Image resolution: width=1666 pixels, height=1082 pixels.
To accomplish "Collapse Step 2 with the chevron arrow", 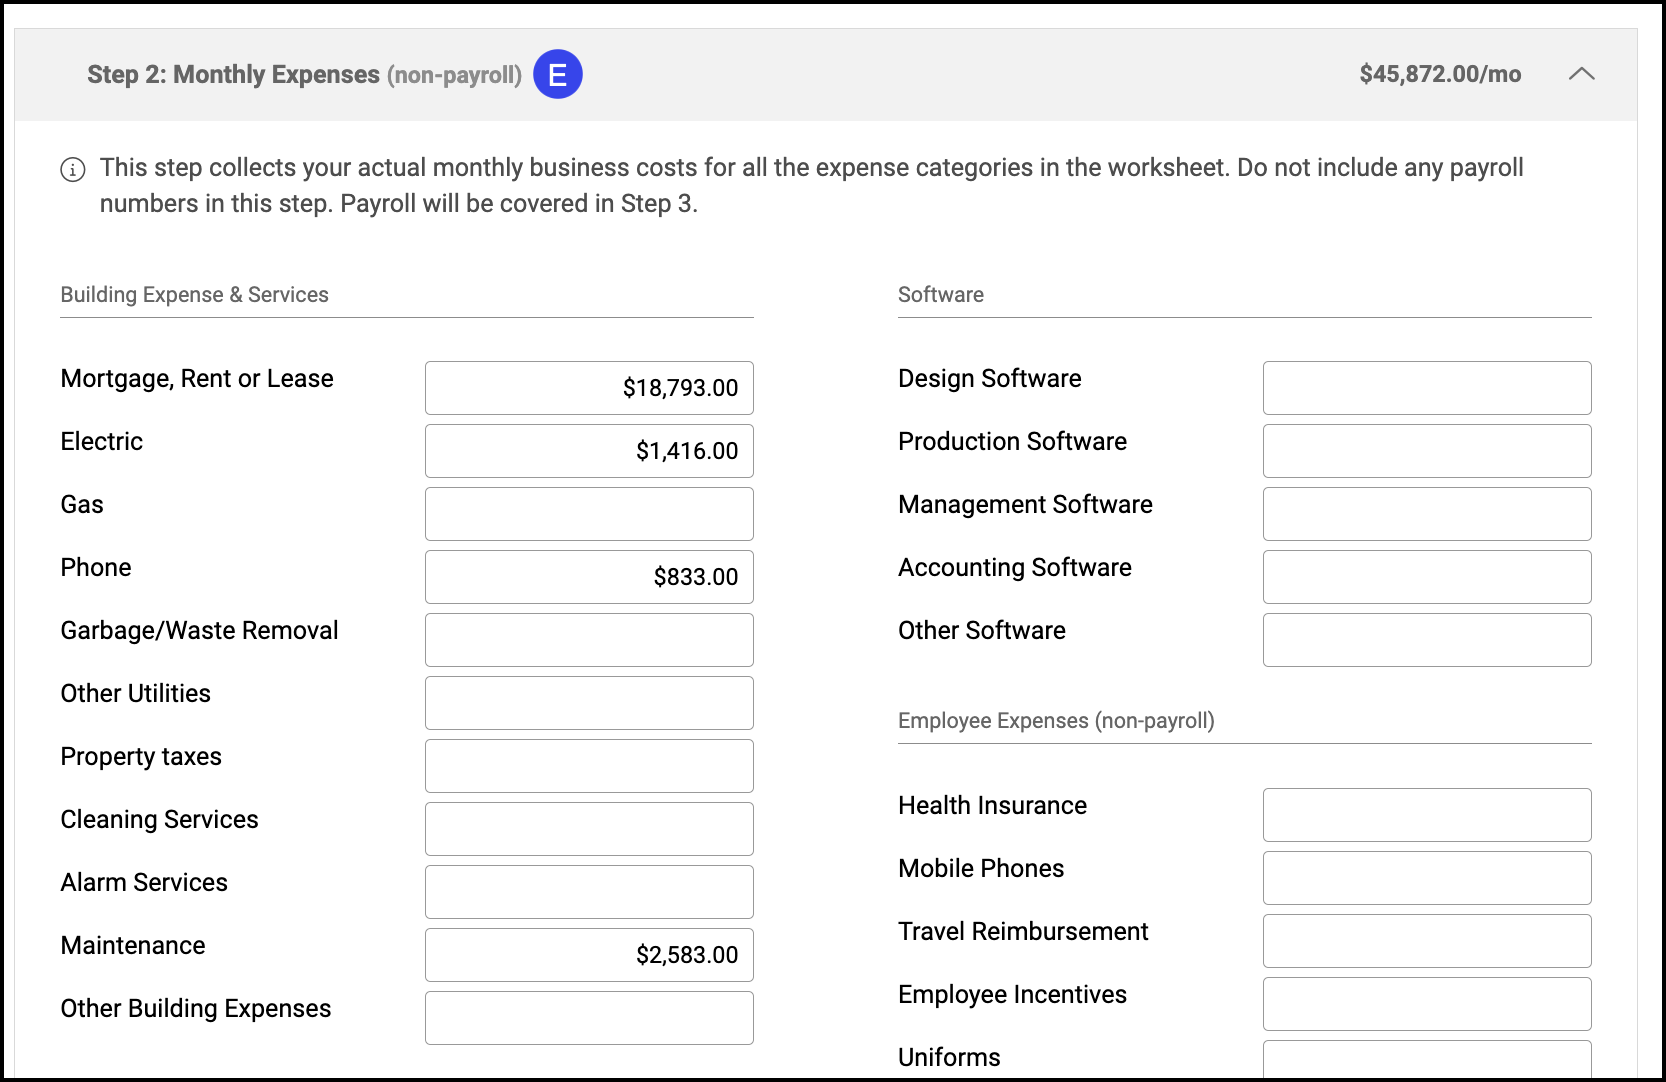I will coord(1581,74).
